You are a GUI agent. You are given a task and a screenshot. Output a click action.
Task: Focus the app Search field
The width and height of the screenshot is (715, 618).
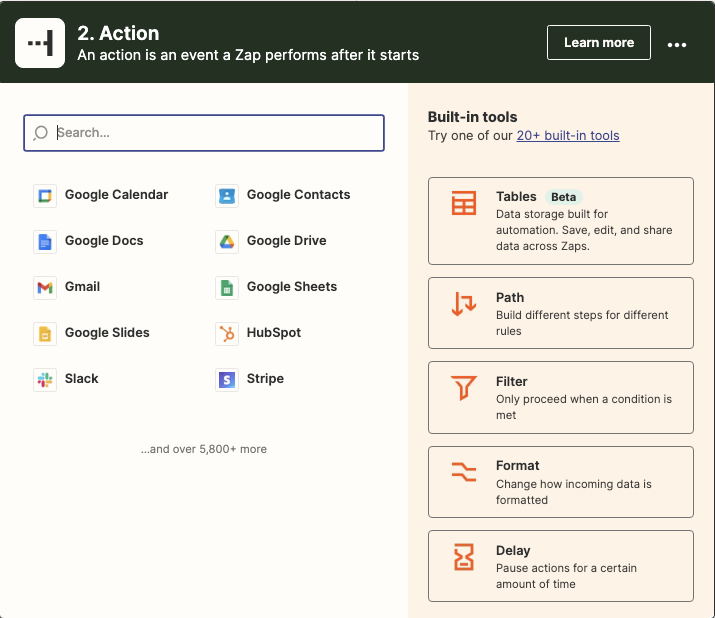(204, 133)
